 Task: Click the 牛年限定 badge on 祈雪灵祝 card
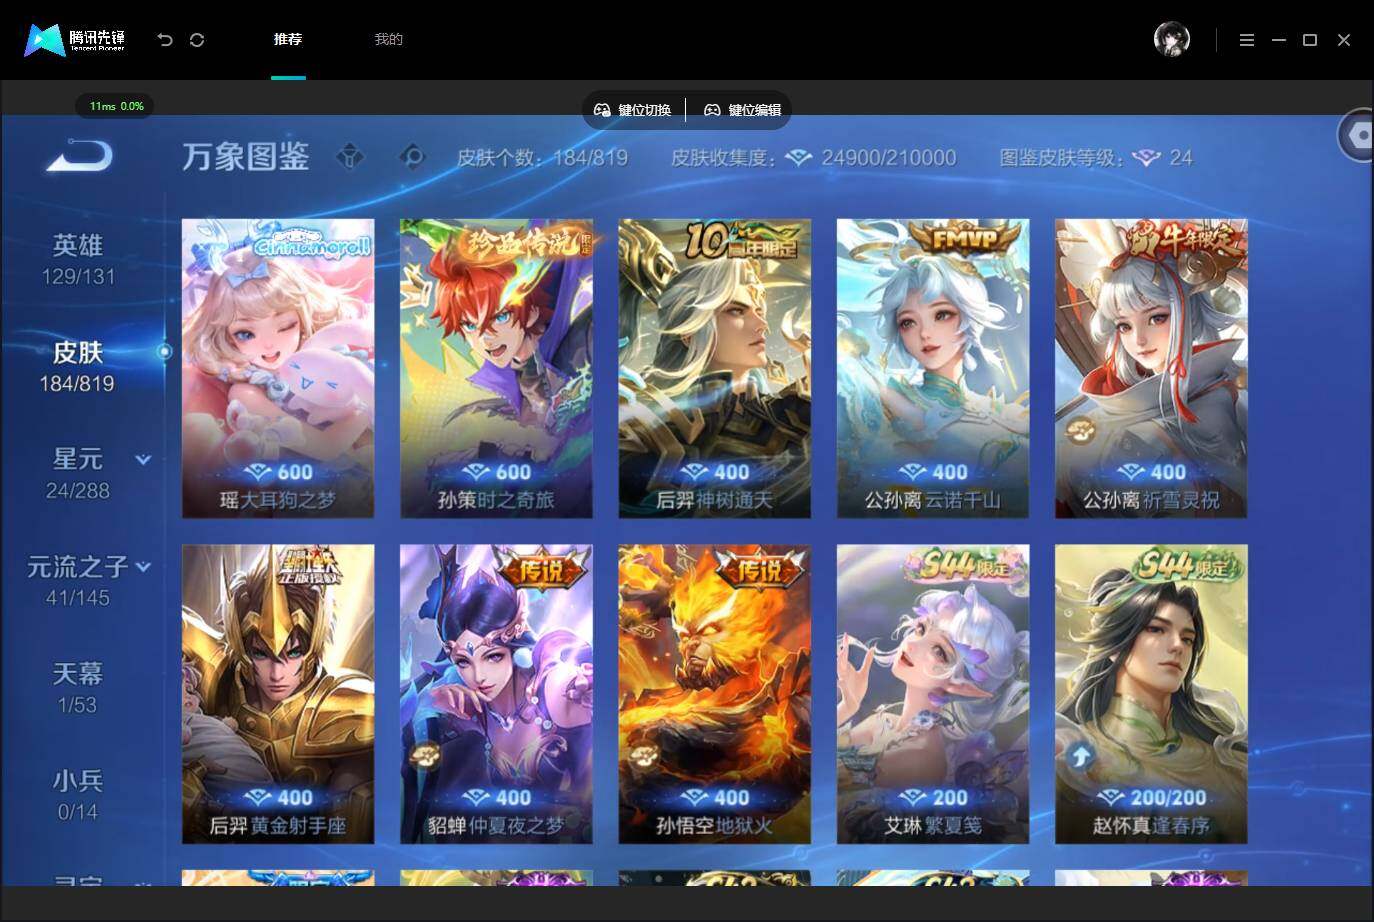click(x=1186, y=243)
